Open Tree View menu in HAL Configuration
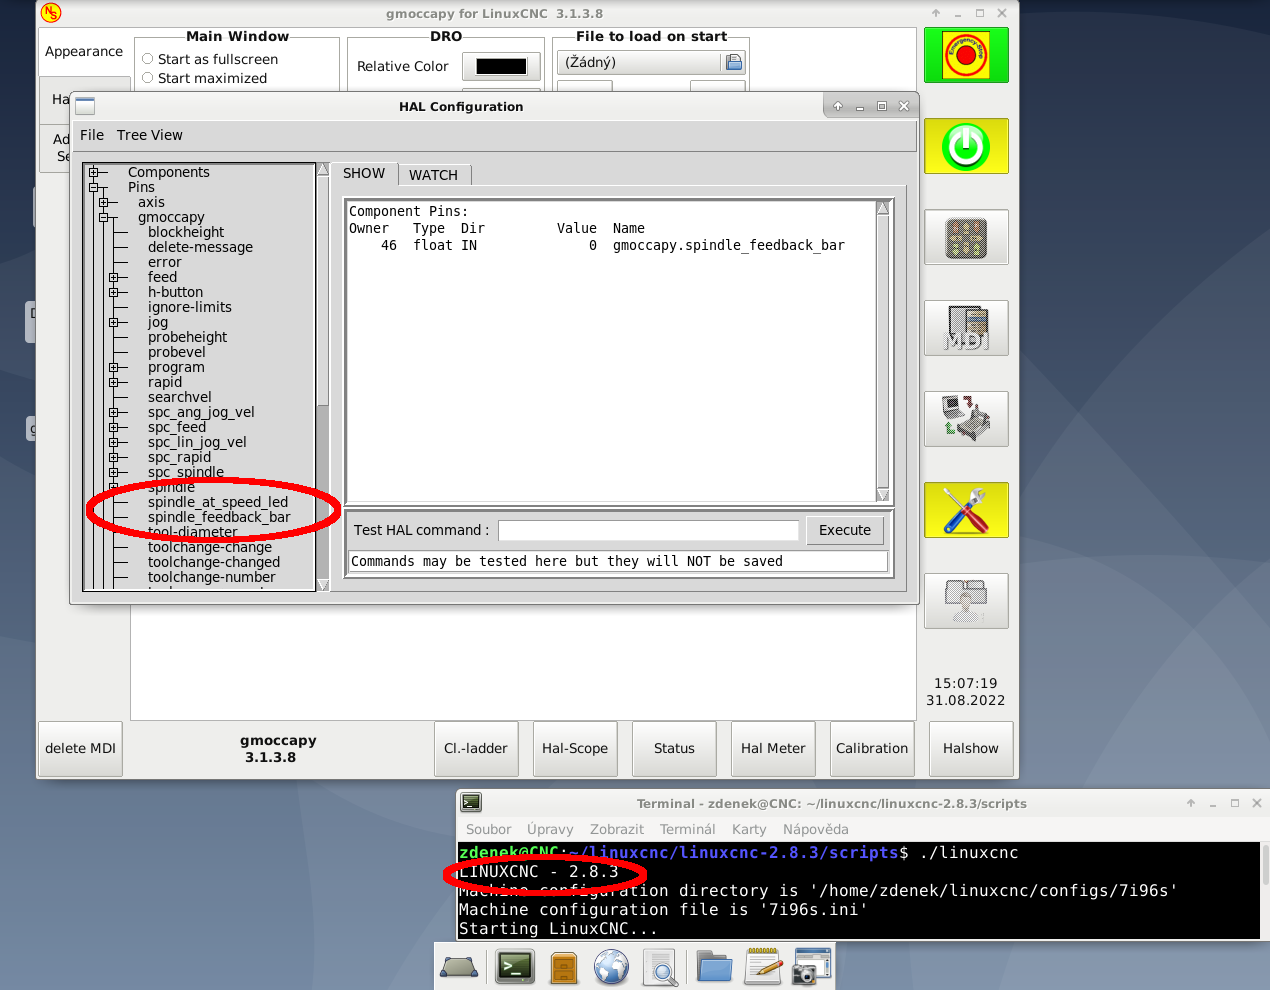 (150, 135)
